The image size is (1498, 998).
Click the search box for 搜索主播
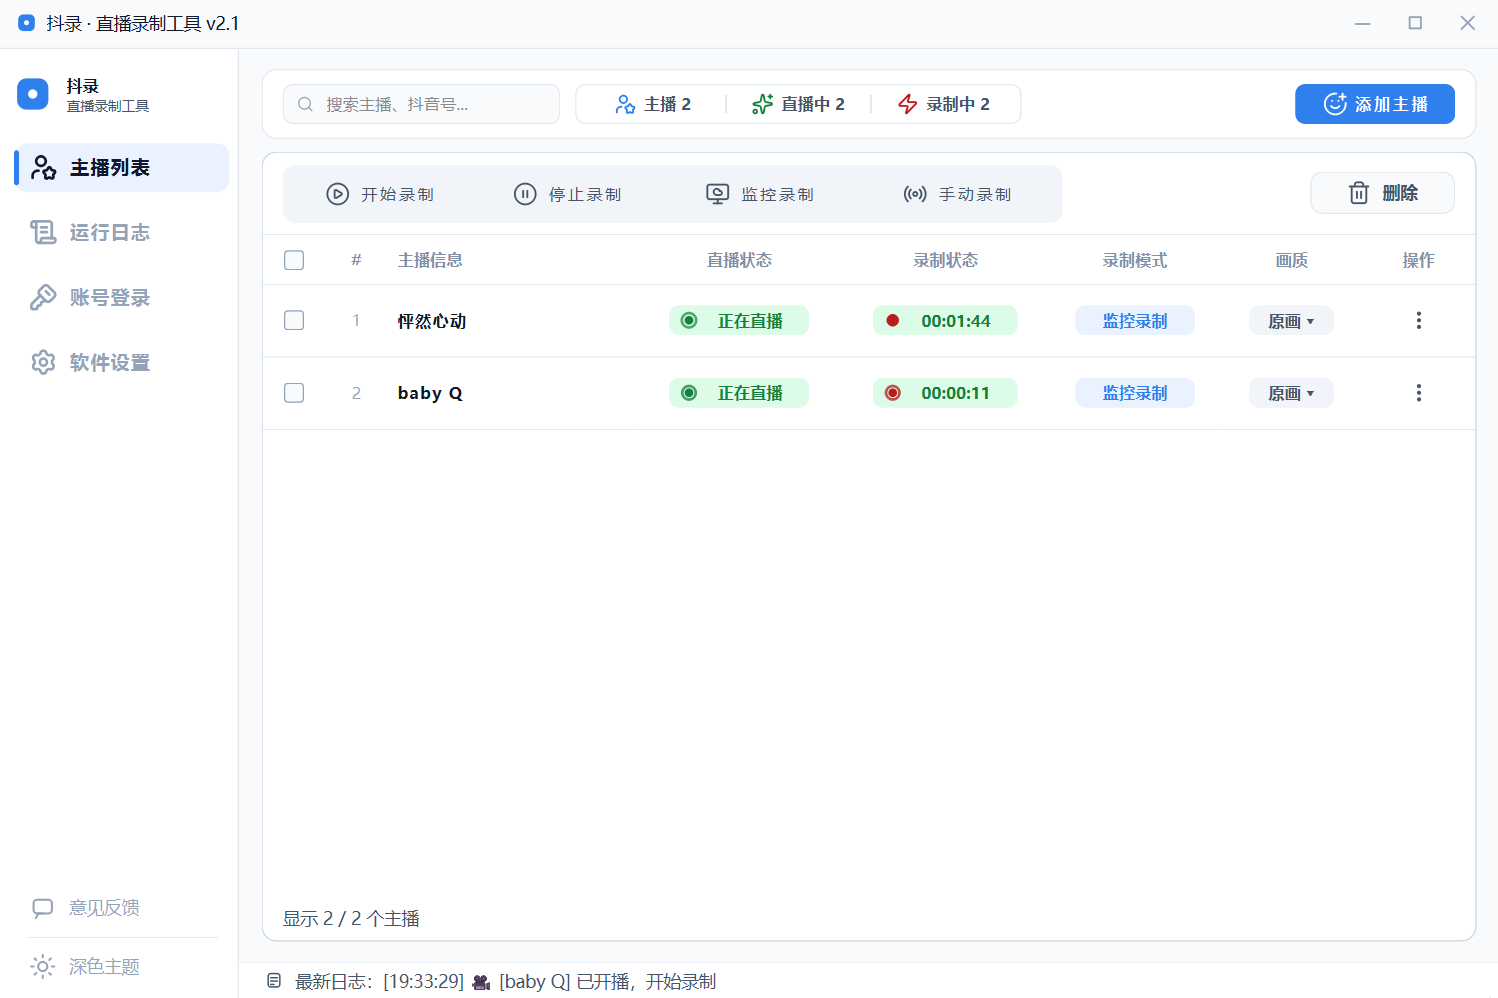(x=421, y=104)
